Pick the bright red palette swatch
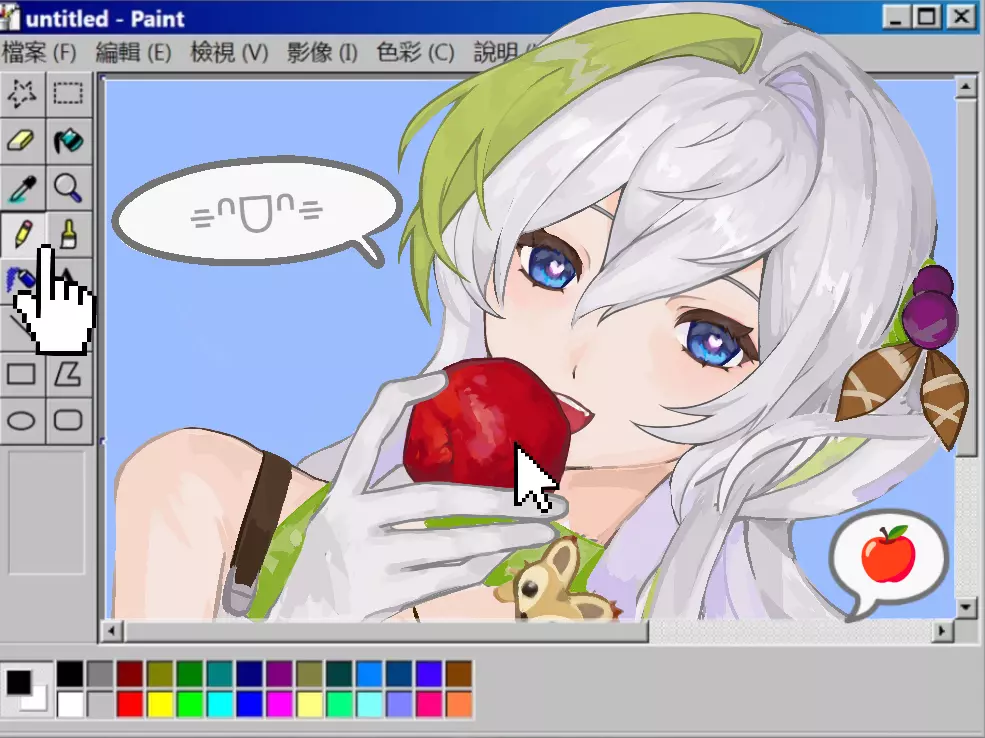The image size is (985, 738). point(130,704)
